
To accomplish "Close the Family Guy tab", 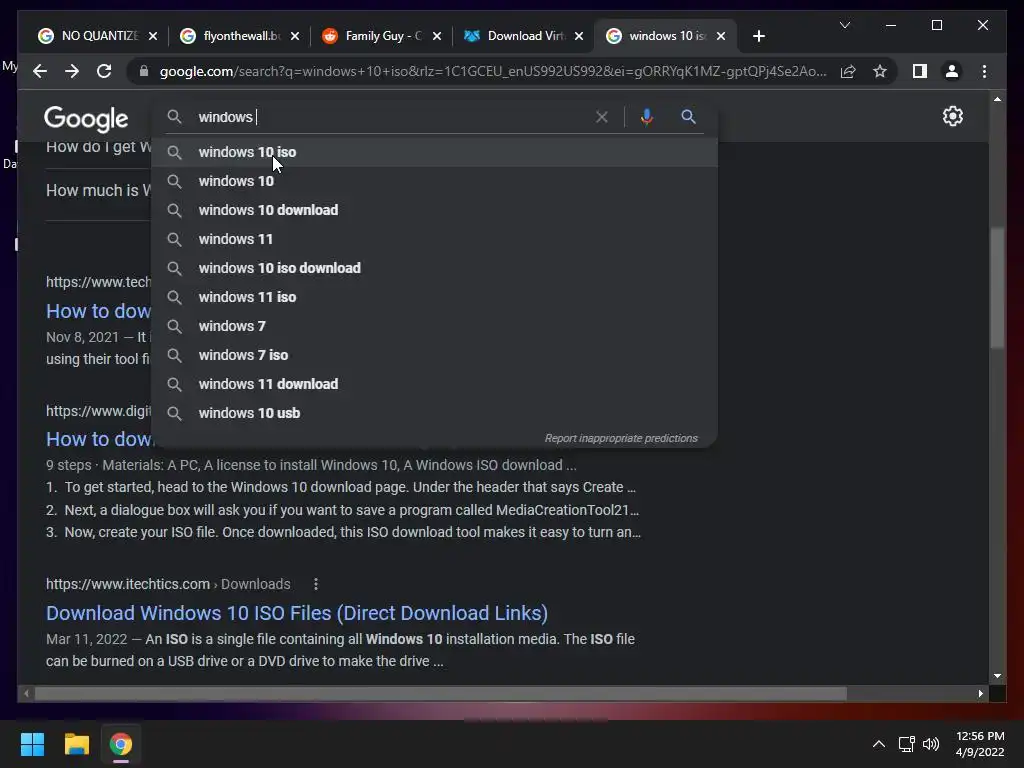I will [437, 36].
